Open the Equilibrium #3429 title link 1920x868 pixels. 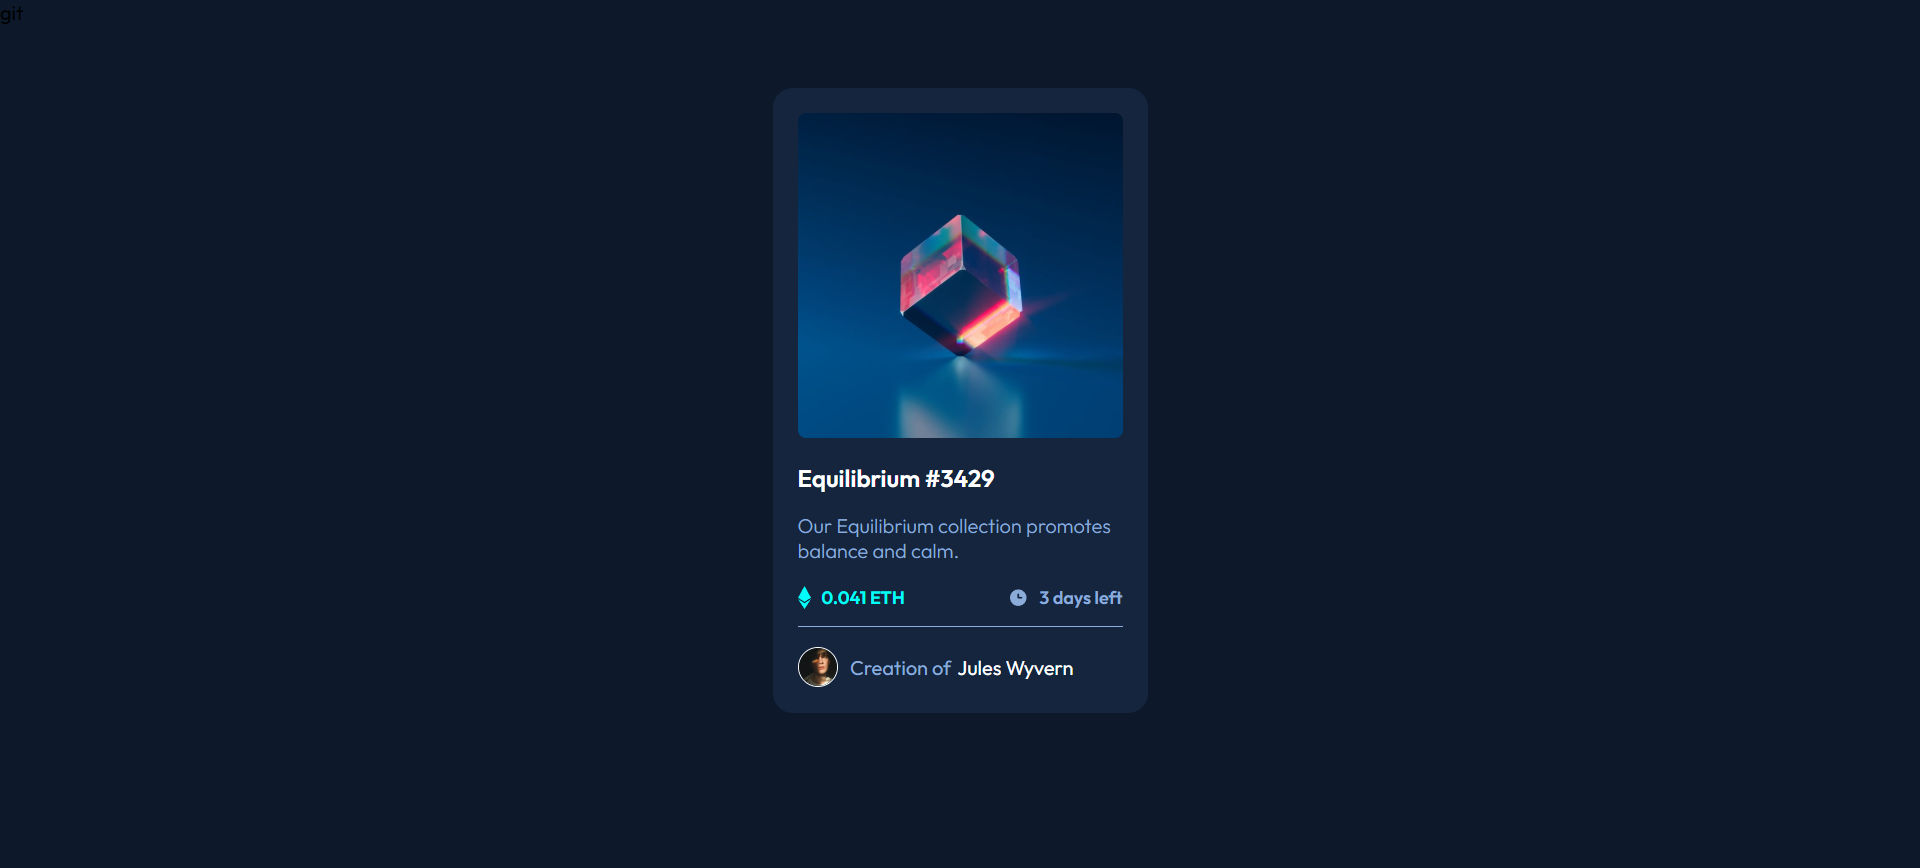[x=896, y=479]
